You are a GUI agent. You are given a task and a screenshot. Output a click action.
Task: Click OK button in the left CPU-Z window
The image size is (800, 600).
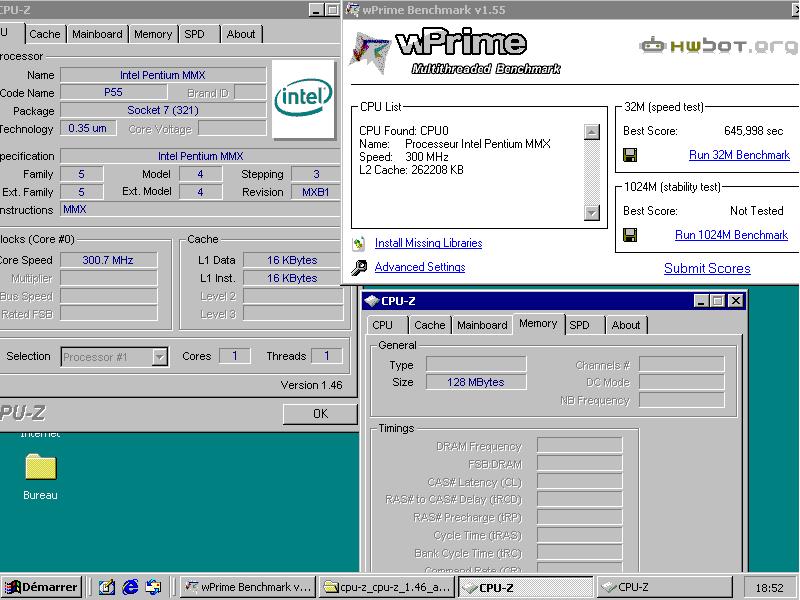point(320,414)
